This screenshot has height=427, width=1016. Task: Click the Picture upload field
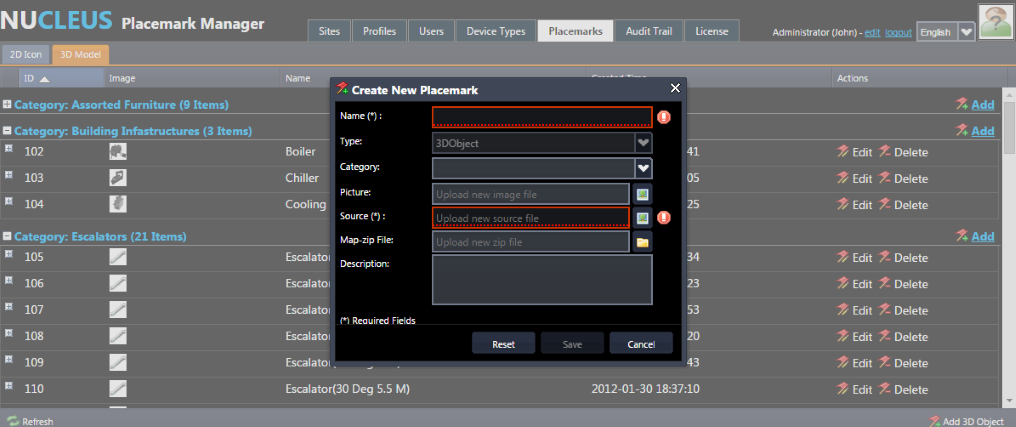pos(531,194)
